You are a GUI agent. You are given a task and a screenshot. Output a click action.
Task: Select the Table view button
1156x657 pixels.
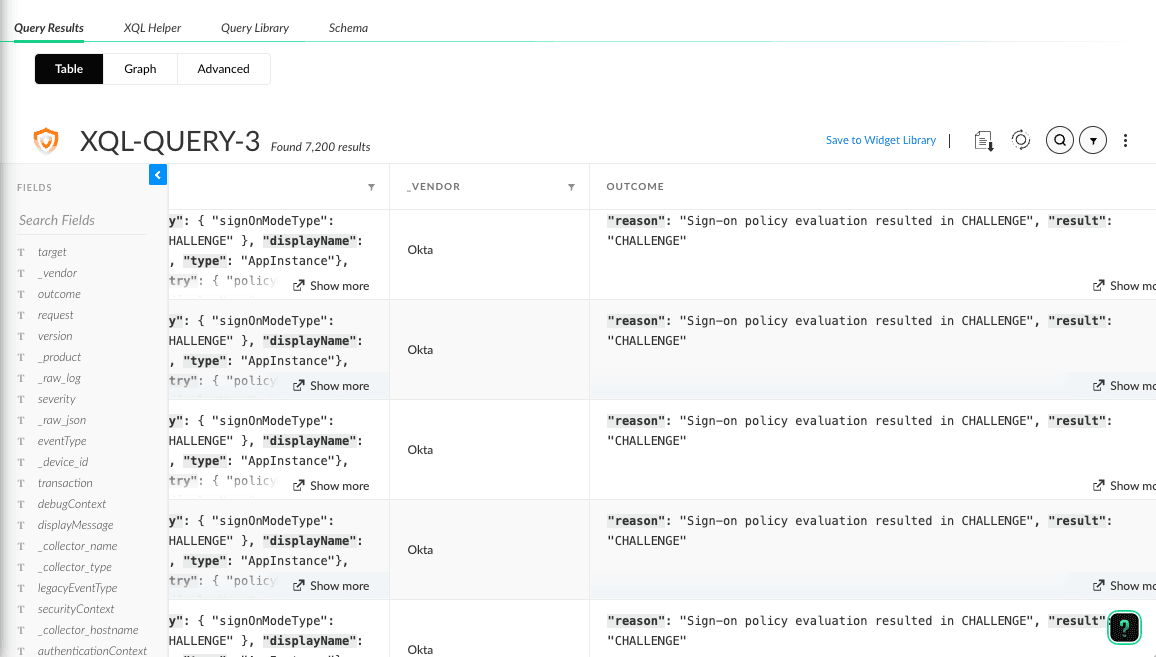[x=69, y=69]
